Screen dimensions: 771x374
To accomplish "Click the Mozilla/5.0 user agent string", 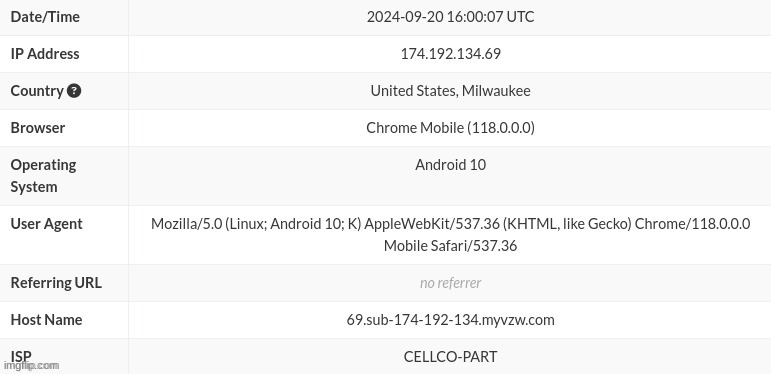I will [x=450, y=235].
